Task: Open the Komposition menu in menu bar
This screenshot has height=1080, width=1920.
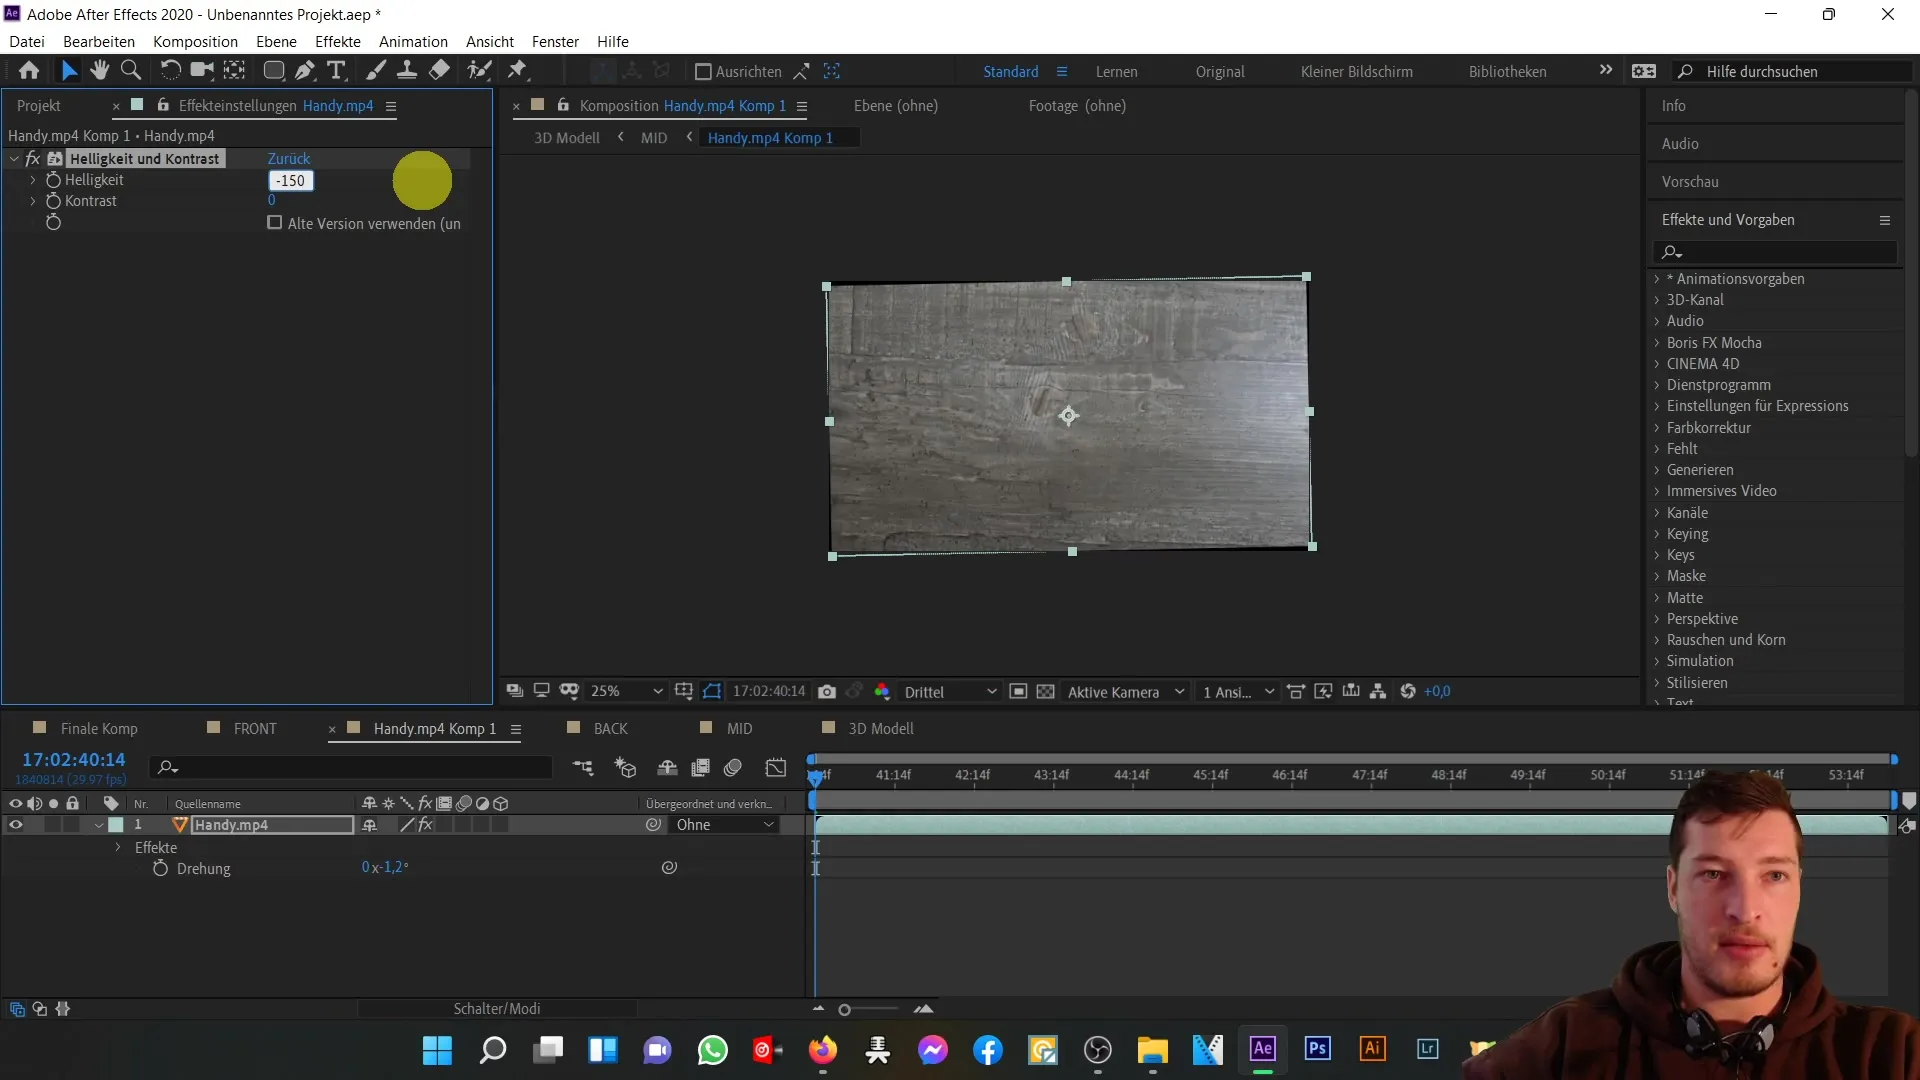Action: (195, 41)
